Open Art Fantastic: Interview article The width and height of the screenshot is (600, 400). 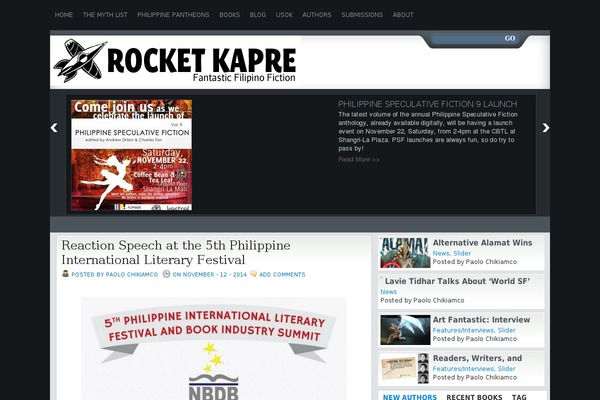[481, 320]
